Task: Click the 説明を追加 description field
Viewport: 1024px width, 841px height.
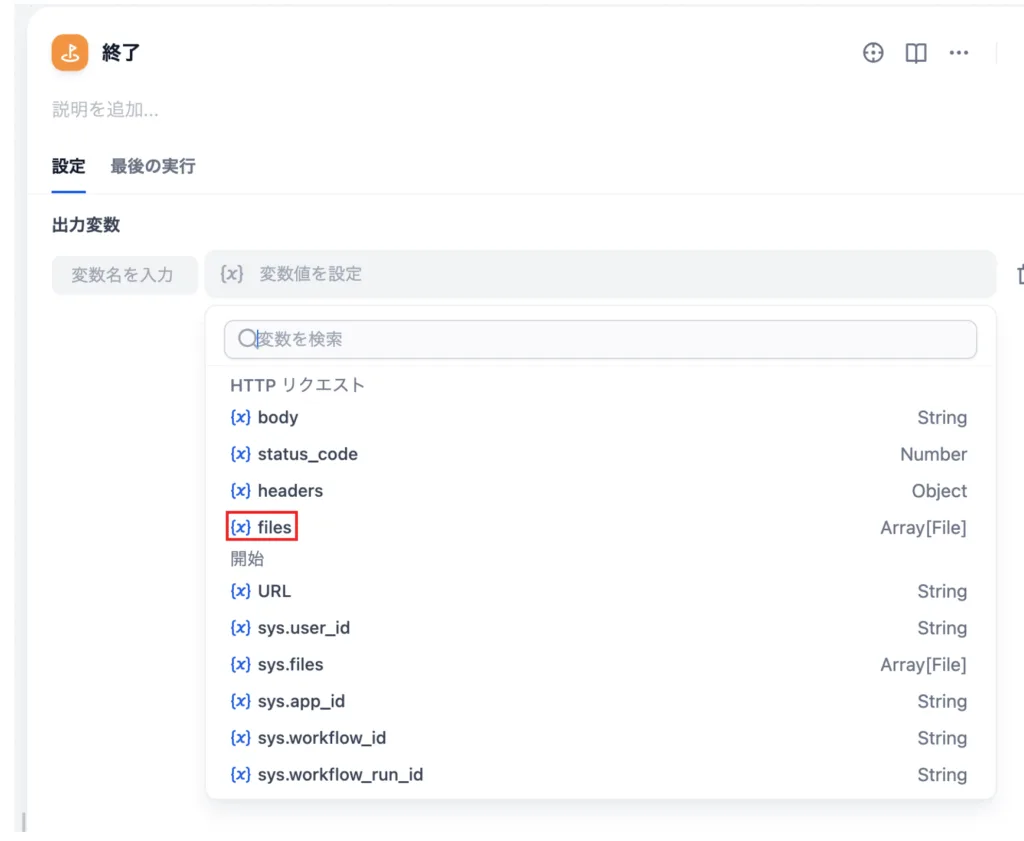Action: click(105, 110)
